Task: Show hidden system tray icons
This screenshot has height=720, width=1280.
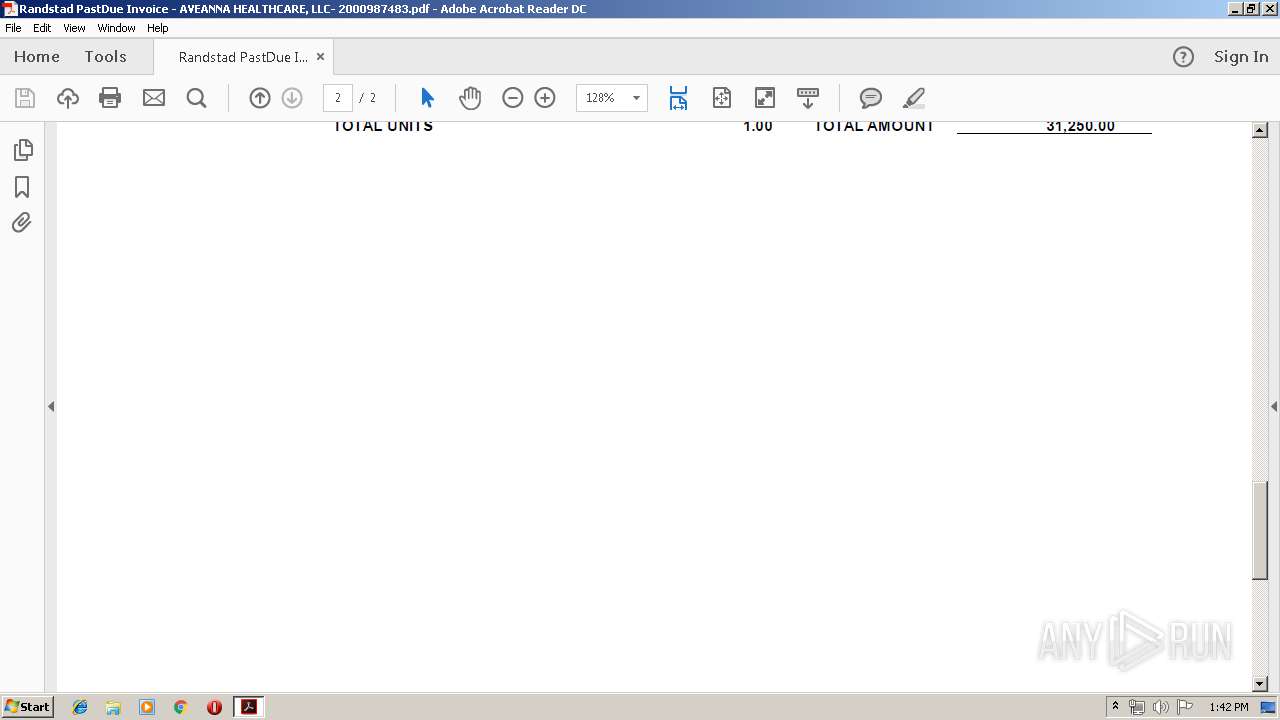Action: pyautogui.click(x=1115, y=707)
